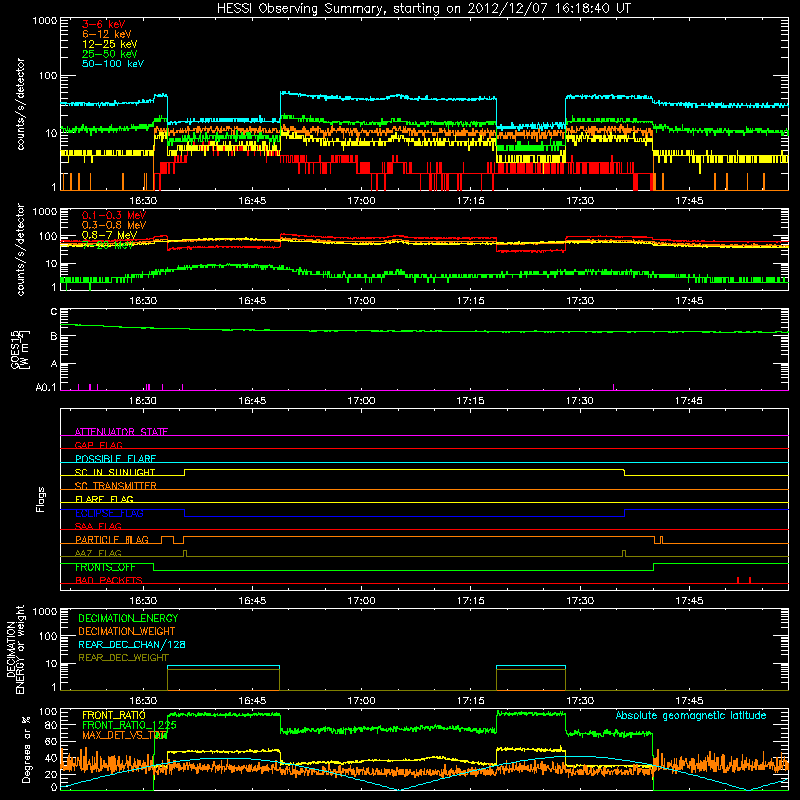
Task: Click the B class tick on GOES axis
Action: click(54, 336)
